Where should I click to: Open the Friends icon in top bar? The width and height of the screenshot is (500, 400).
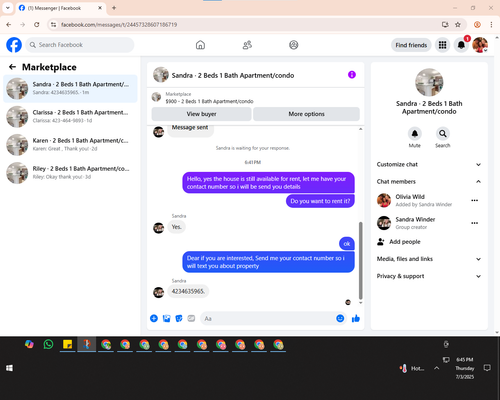coord(247,45)
